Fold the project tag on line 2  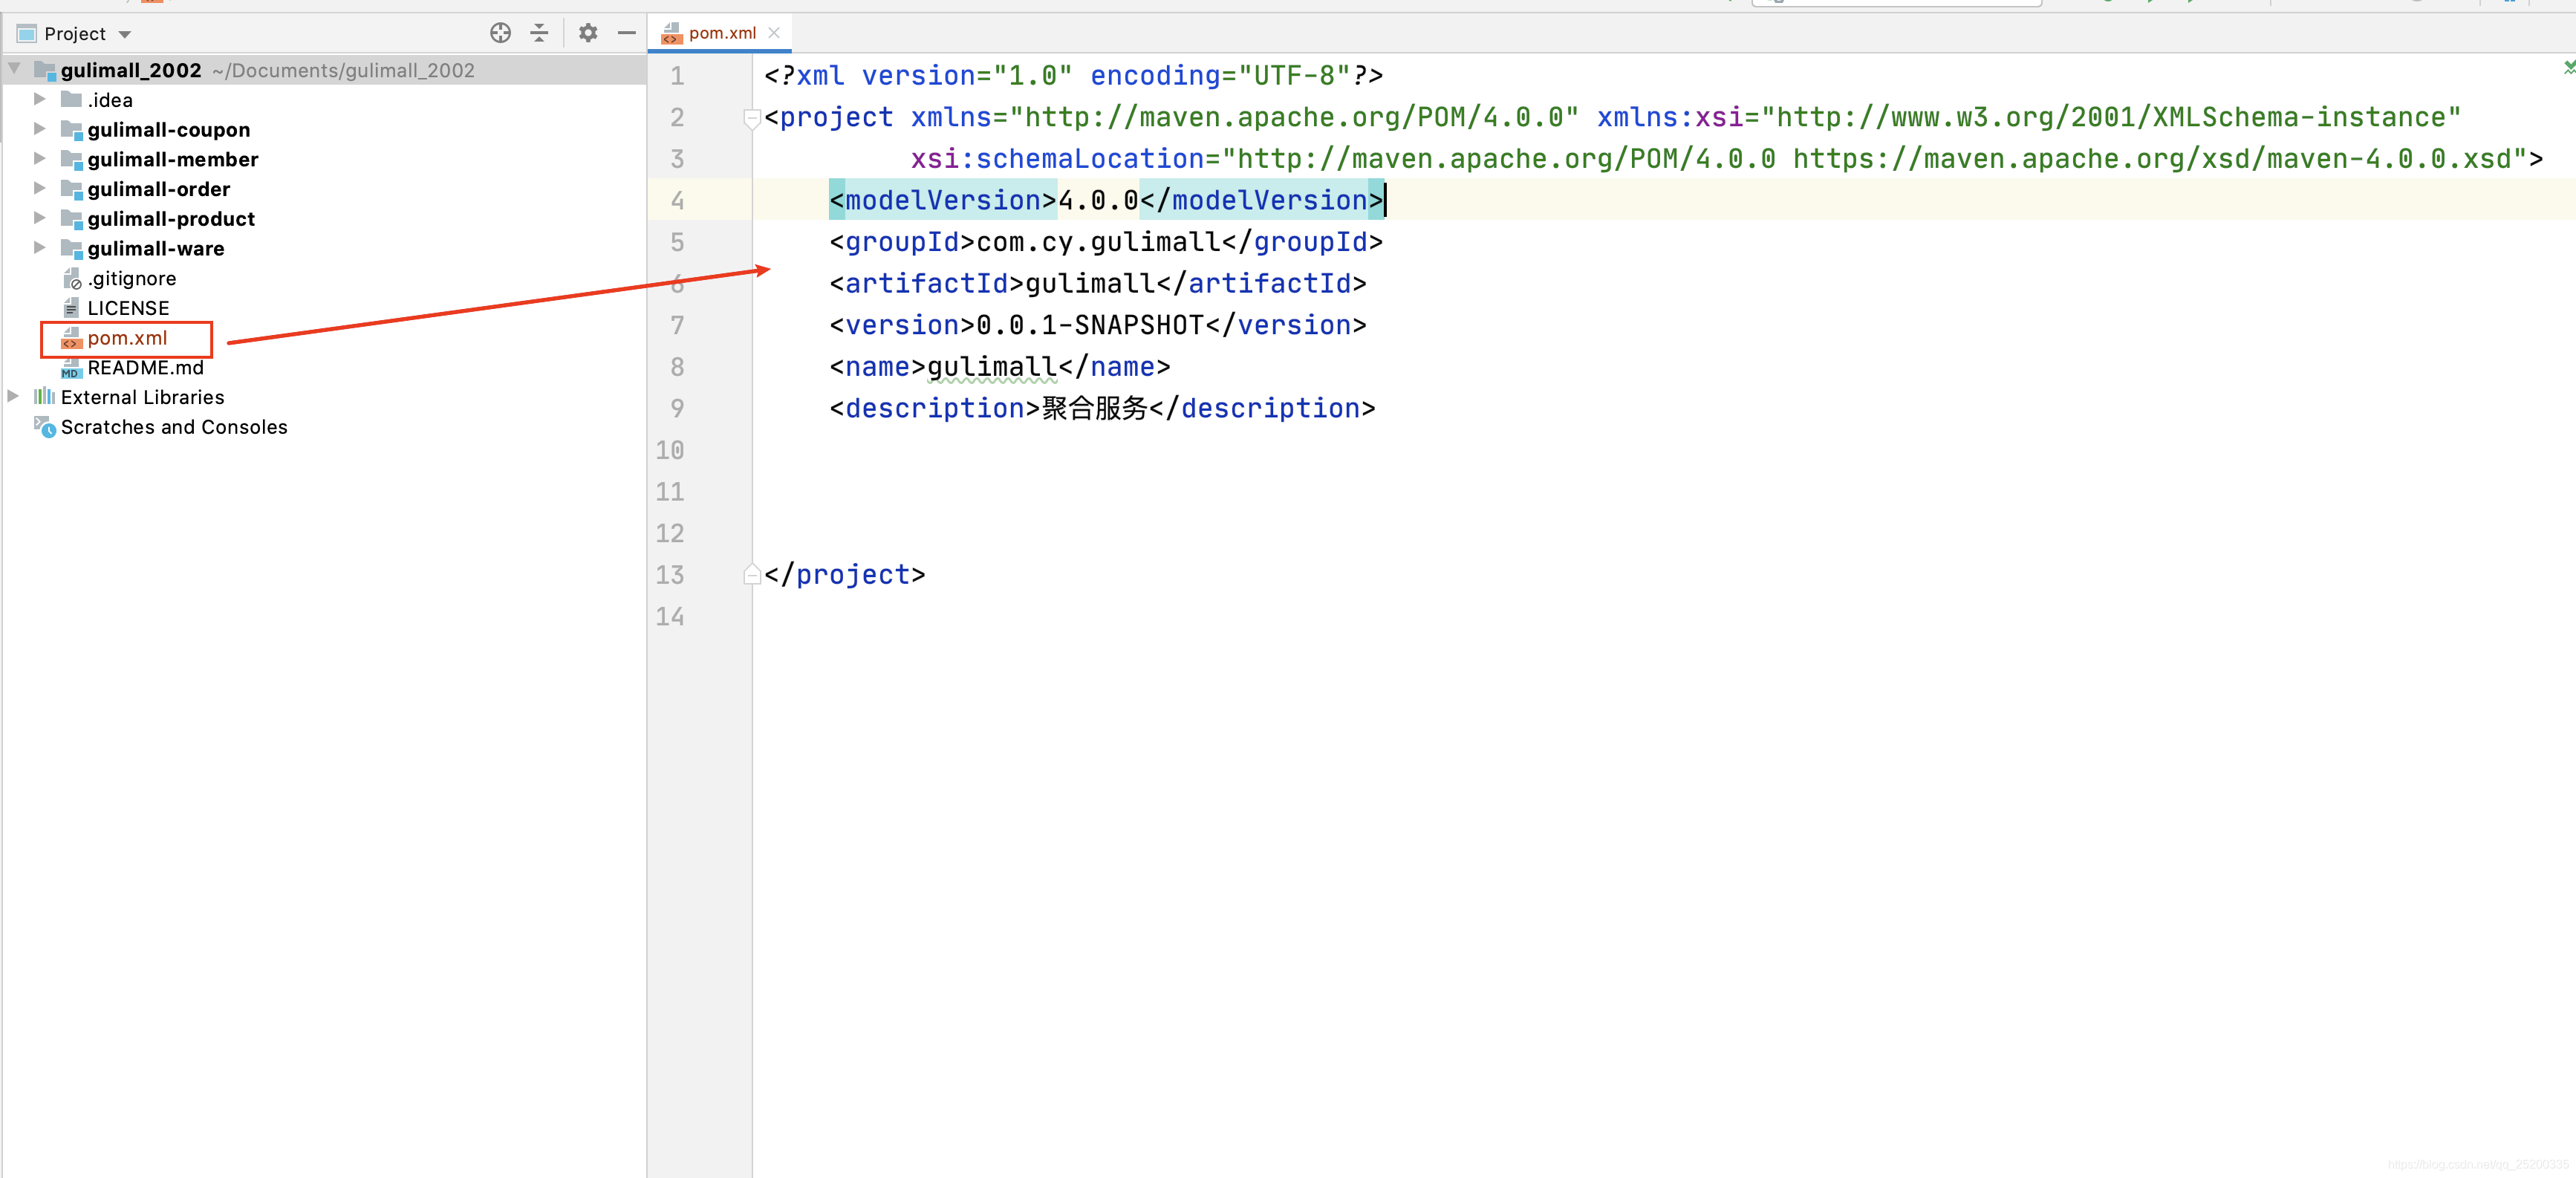752,118
